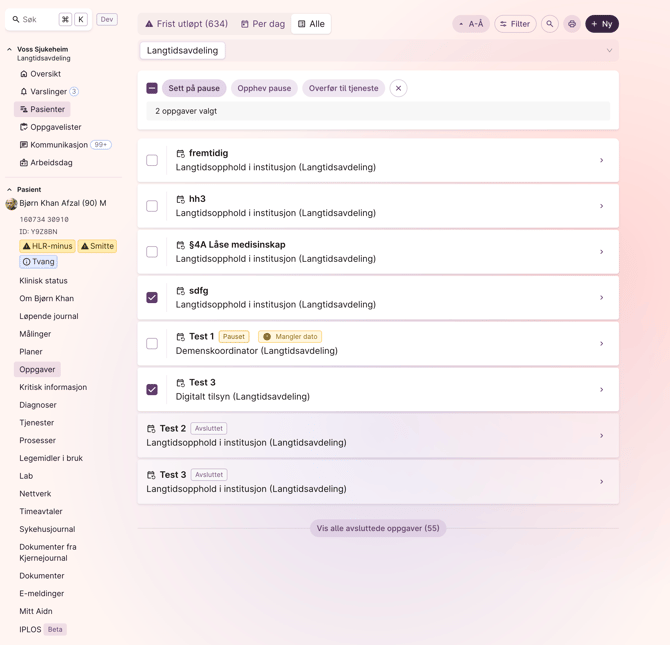Clear selection with the X button
This screenshot has width=670, height=645.
(398, 88)
